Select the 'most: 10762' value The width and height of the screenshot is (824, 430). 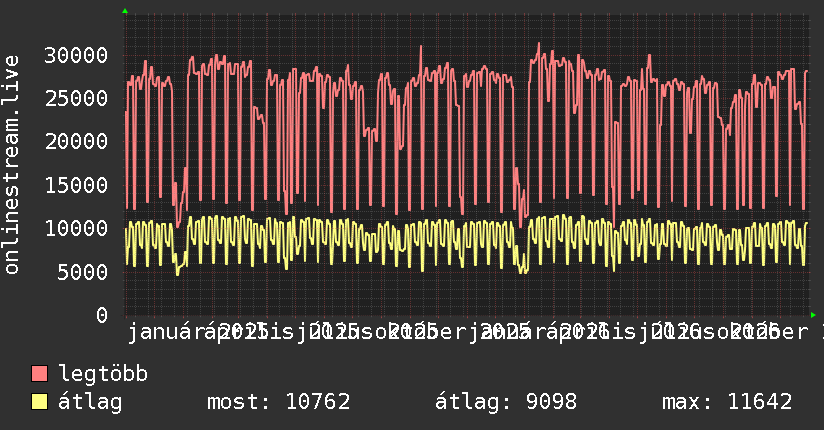coord(279,402)
